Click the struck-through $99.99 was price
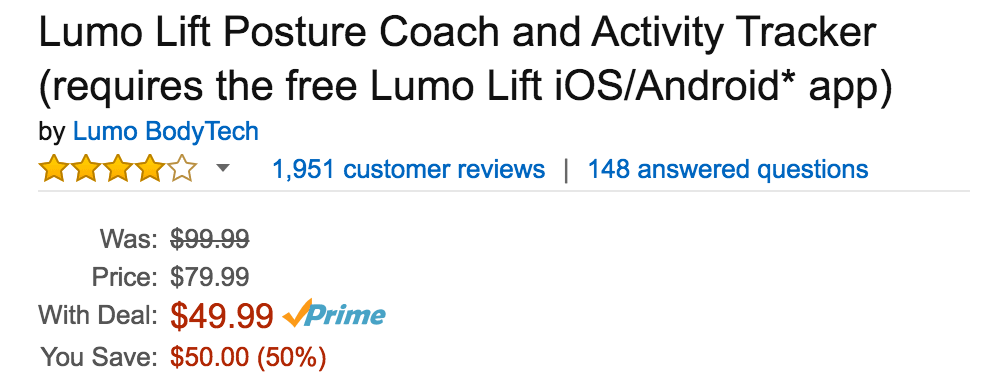This screenshot has height=392, width=998. coord(210,239)
